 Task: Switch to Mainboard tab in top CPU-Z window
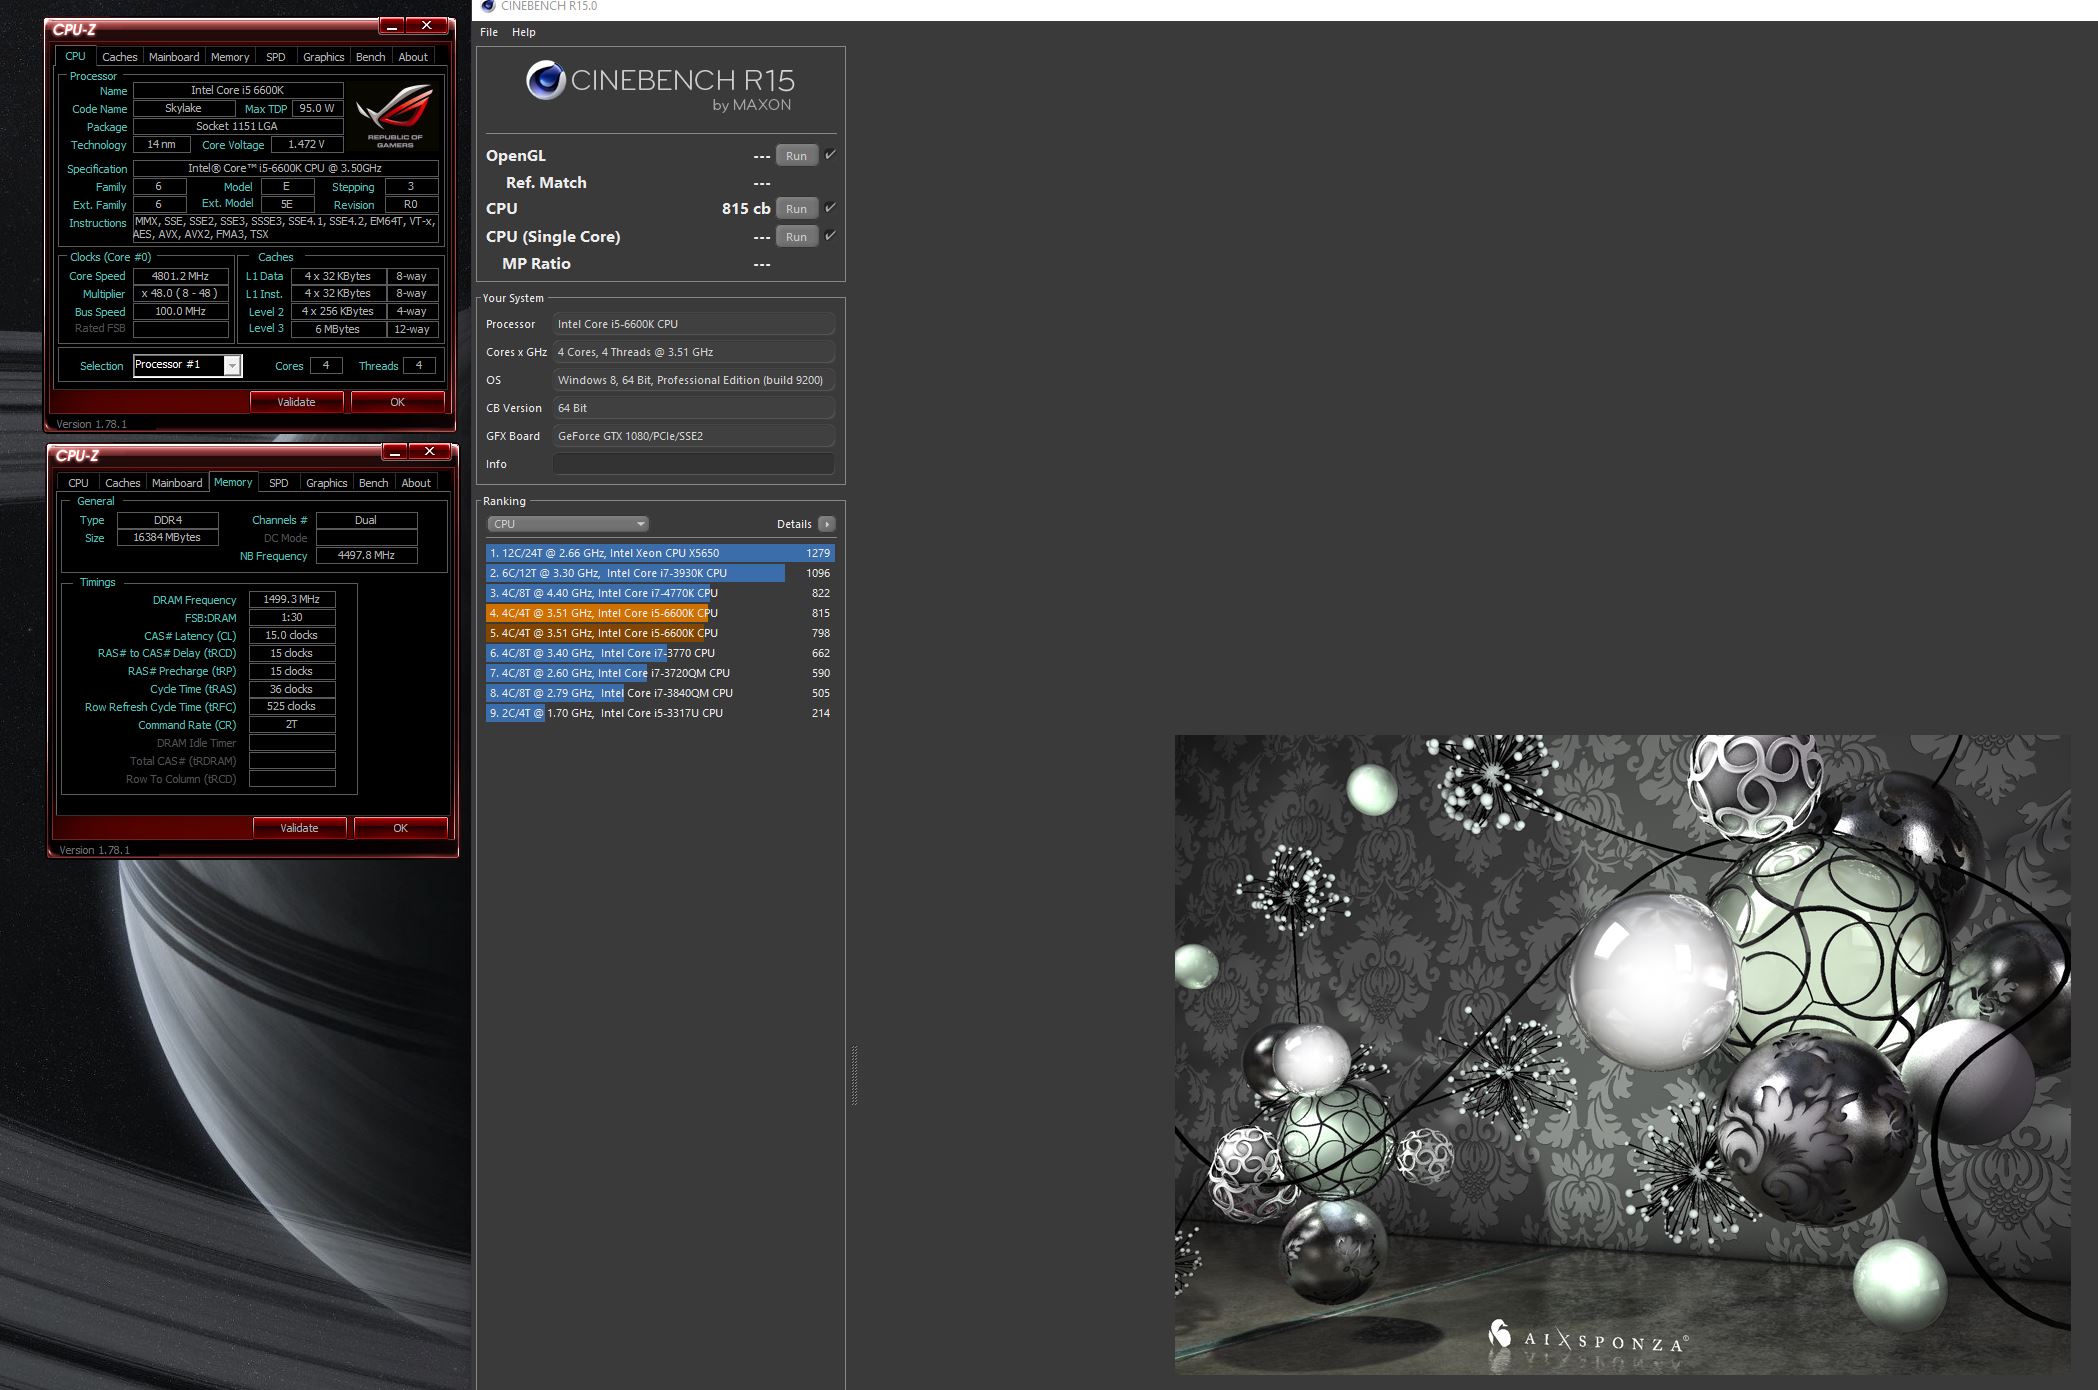174,57
